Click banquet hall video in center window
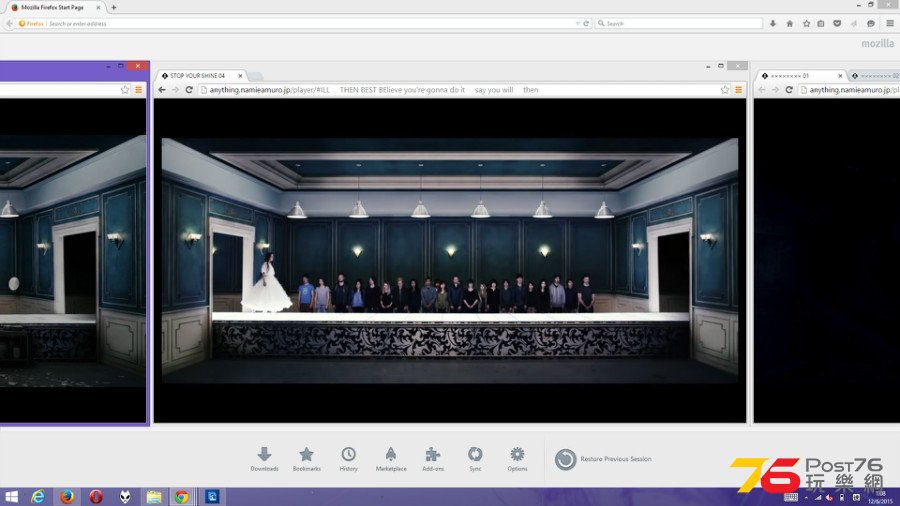Viewport: 900px width, 506px height. point(450,260)
